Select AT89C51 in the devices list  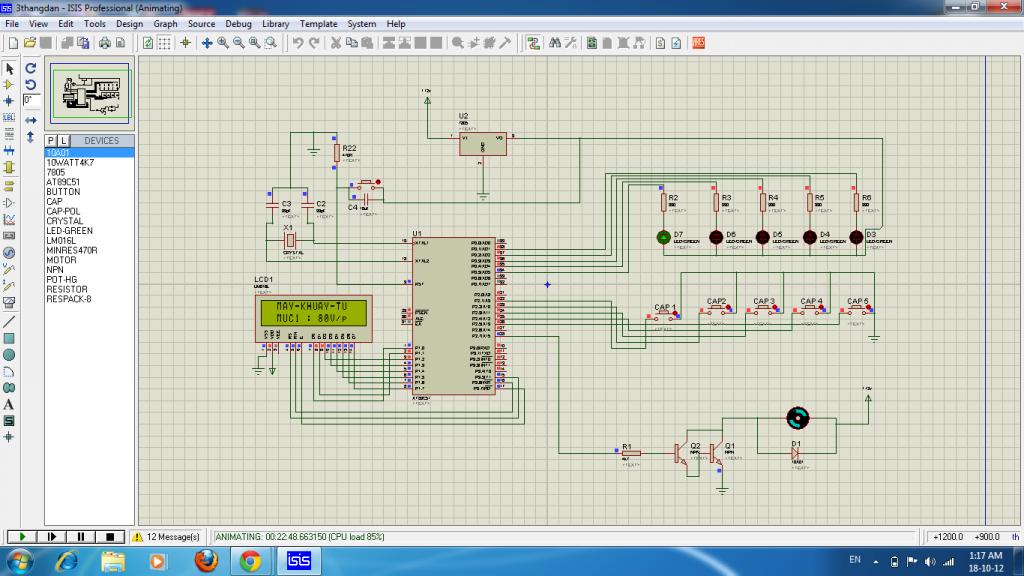63,182
